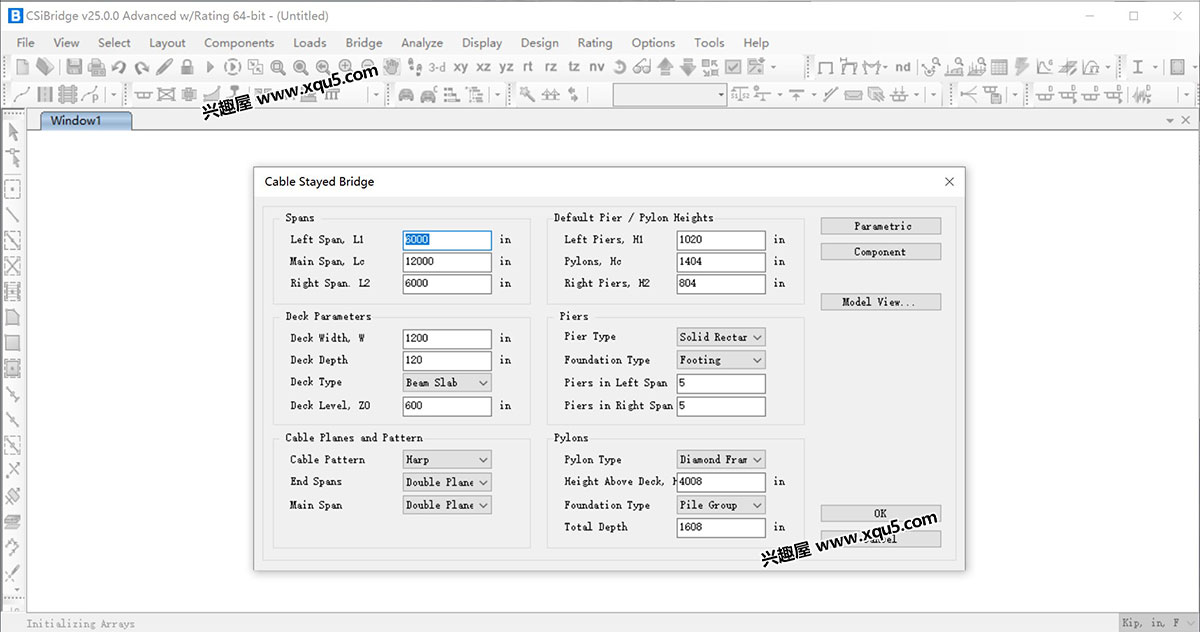Open the Piers Foundation Type Footing dropdown
Image resolution: width=1200 pixels, height=632 pixels.
click(721, 360)
